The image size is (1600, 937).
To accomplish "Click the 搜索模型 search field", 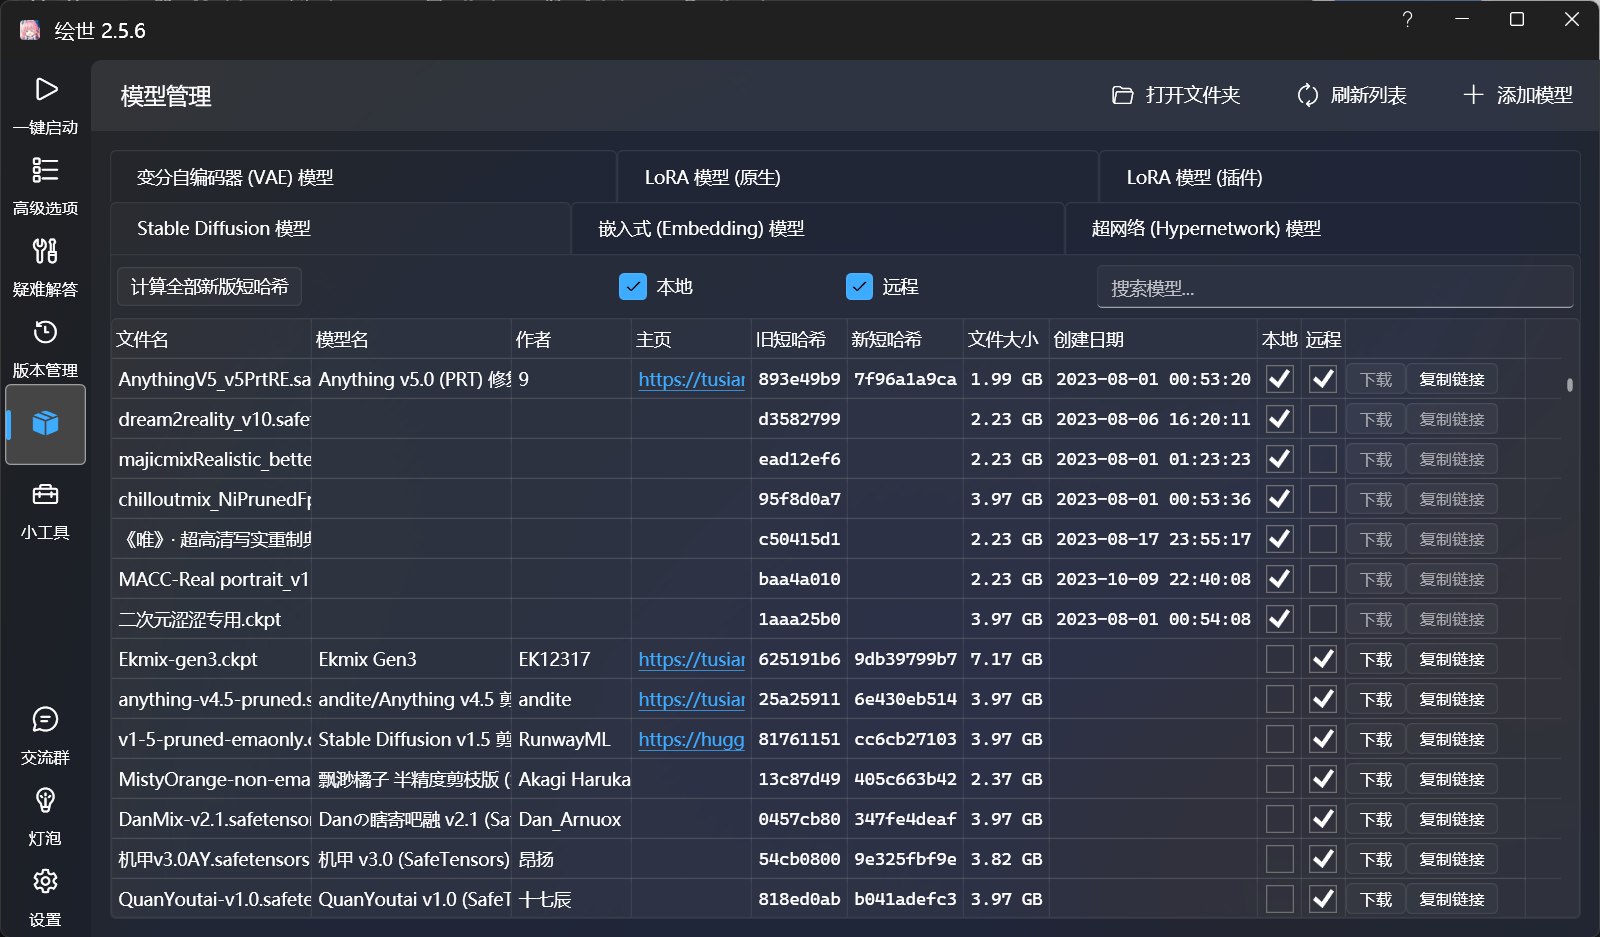I will [x=1335, y=287].
